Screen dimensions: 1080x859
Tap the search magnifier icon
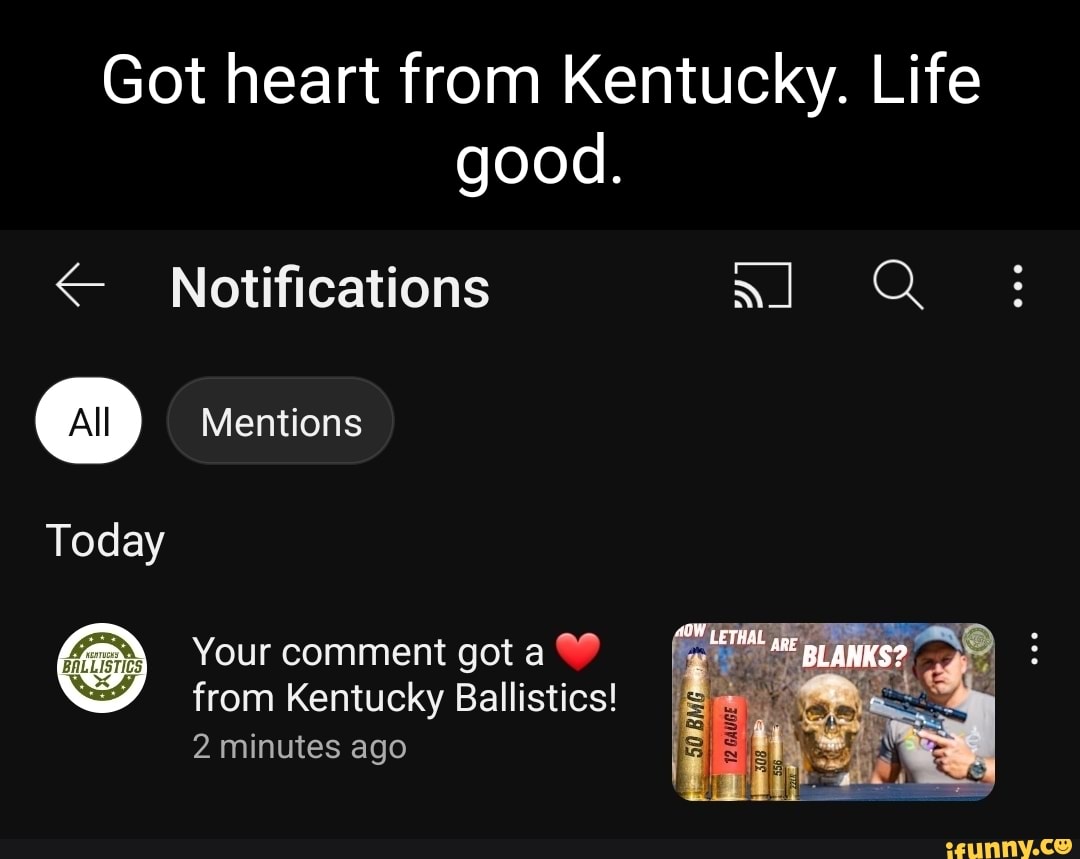click(x=897, y=287)
